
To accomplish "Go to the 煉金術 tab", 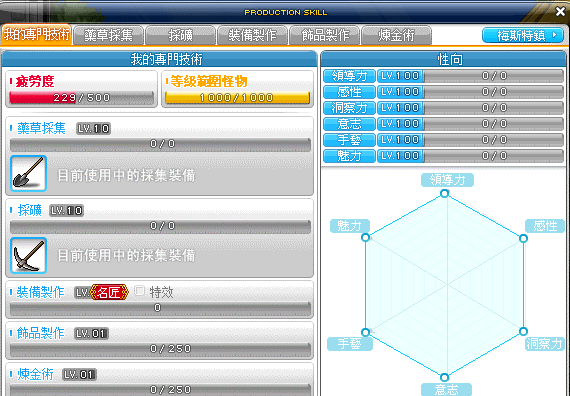I will [x=396, y=36].
